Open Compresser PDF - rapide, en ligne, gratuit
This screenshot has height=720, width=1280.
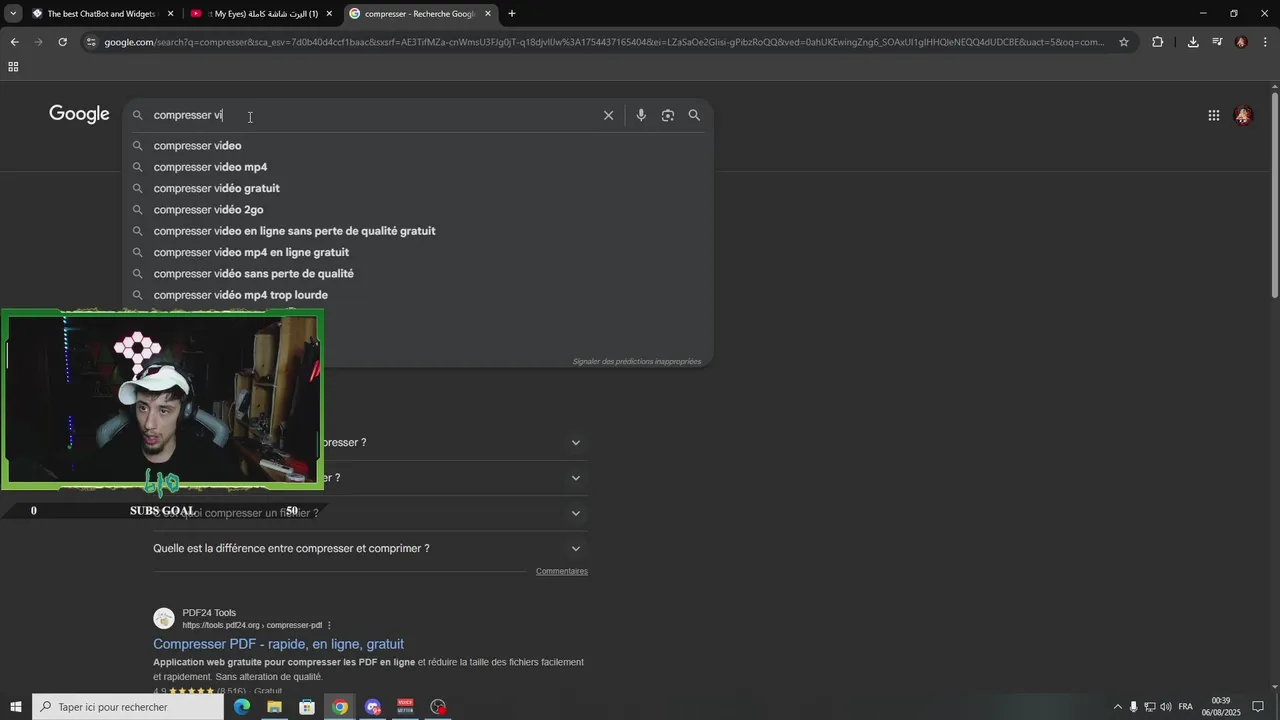[x=278, y=644]
